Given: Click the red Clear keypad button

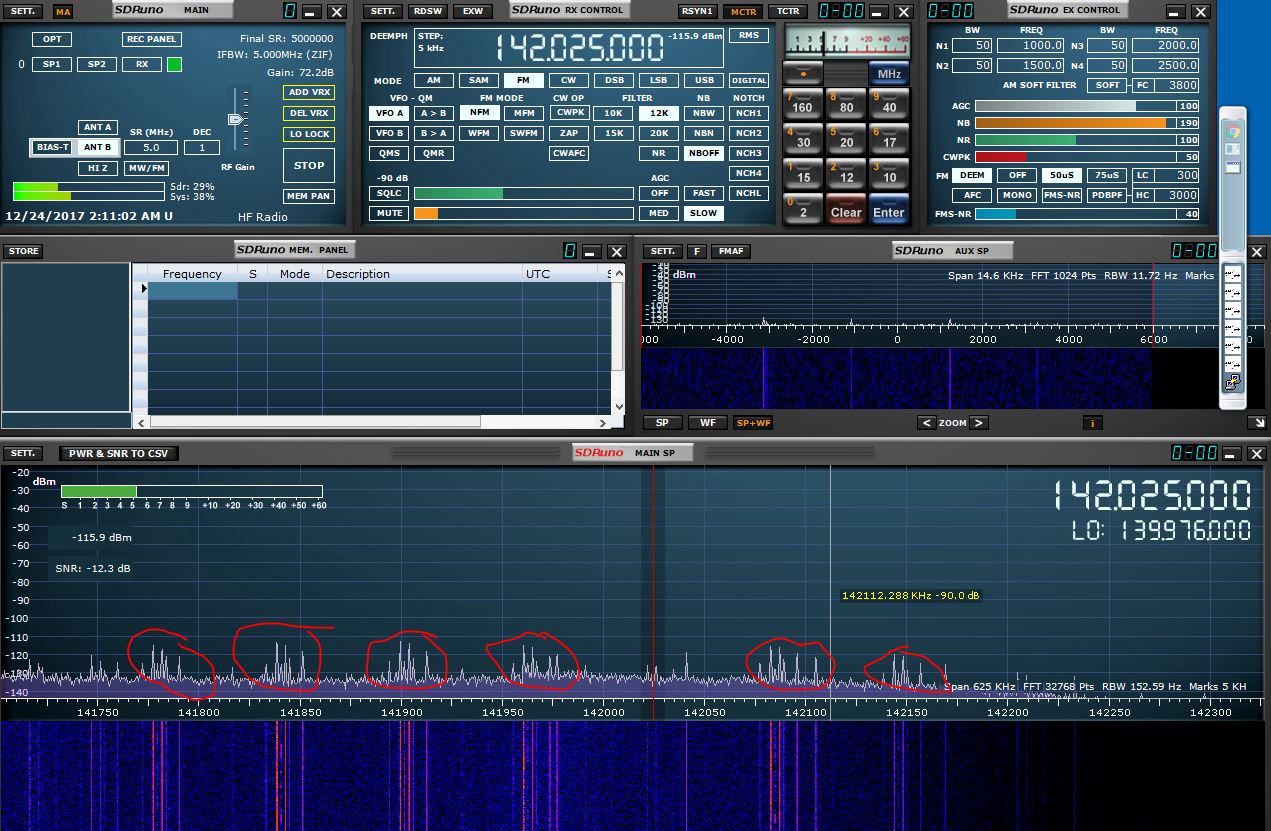Looking at the screenshot, I should [846, 208].
